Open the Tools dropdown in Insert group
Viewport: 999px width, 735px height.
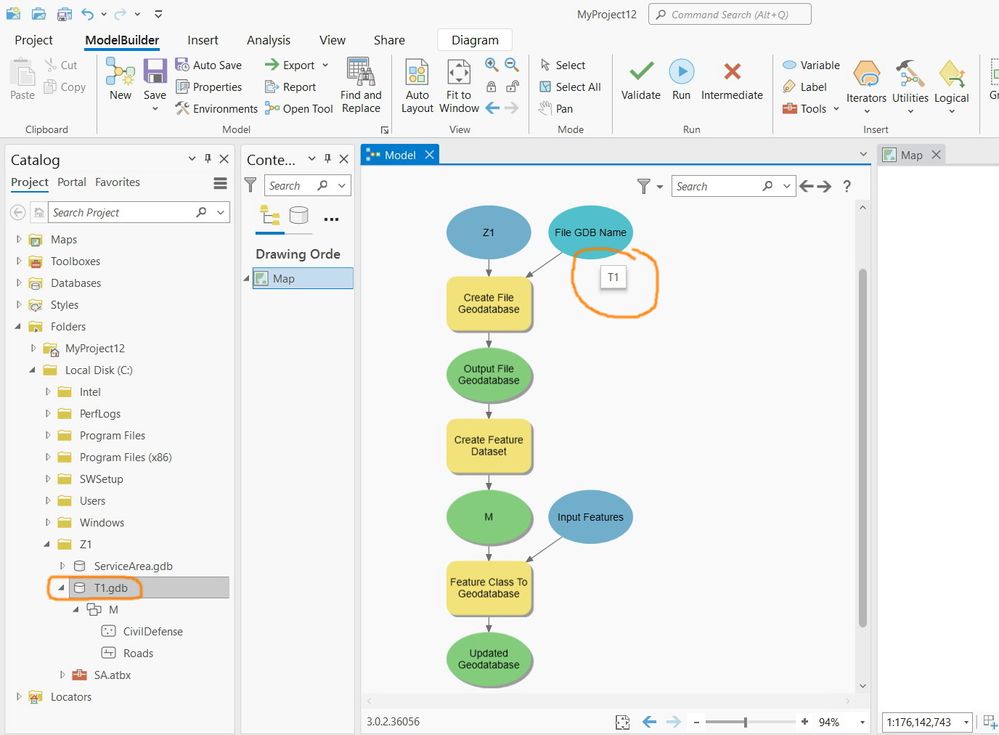coord(837,109)
